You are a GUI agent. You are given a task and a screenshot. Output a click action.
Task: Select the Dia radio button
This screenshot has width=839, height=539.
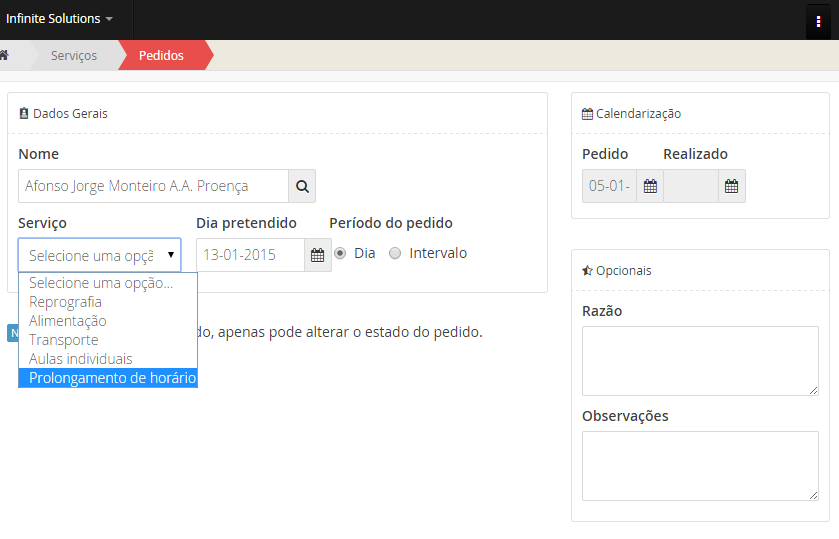341,254
